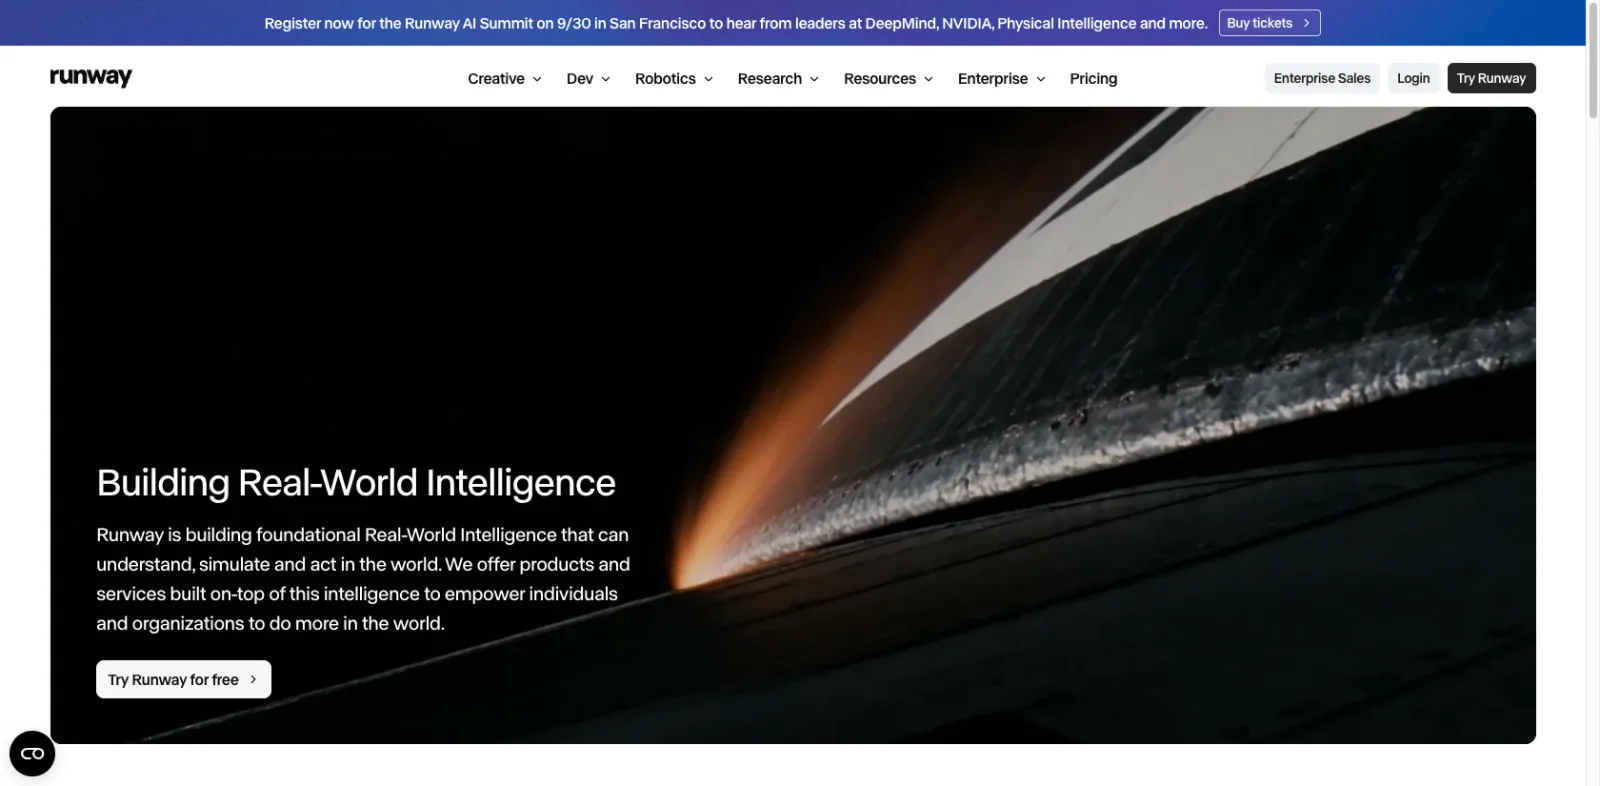Open the Enterprise nav menu
The height and width of the screenshot is (786, 1600).
1001,79
